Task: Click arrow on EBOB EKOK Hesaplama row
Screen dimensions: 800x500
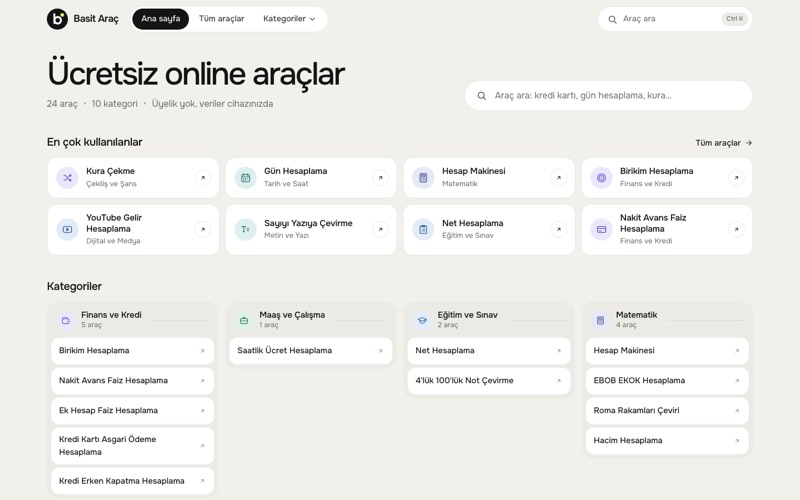Action: coord(737,381)
